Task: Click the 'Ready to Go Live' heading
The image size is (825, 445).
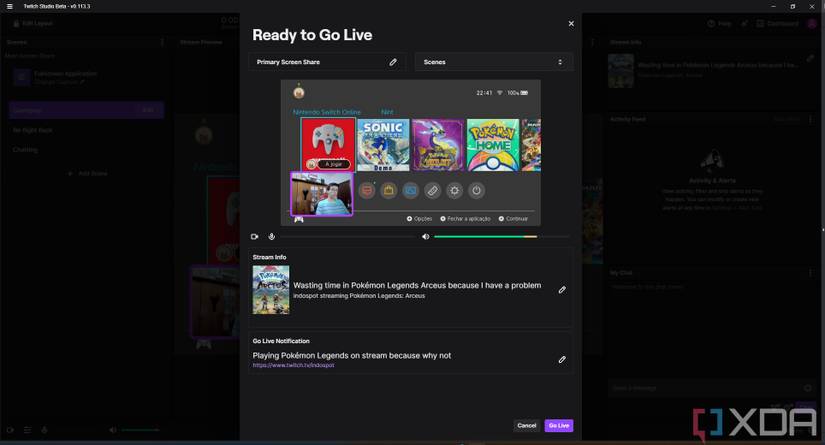Action: (312, 35)
